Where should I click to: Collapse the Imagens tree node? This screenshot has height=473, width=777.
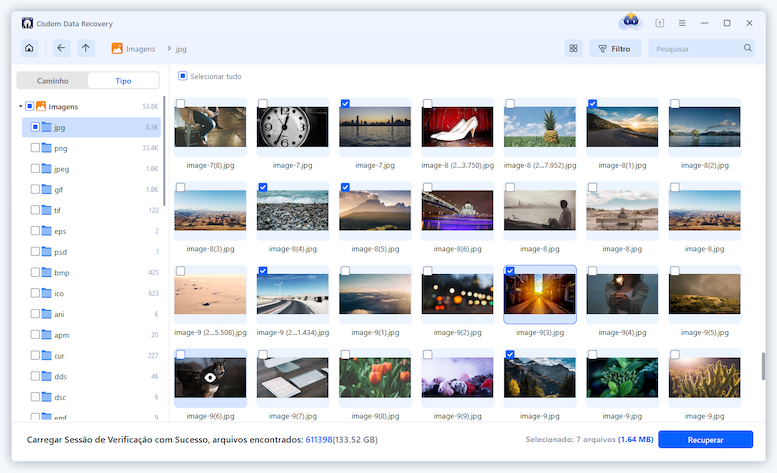pos(20,106)
